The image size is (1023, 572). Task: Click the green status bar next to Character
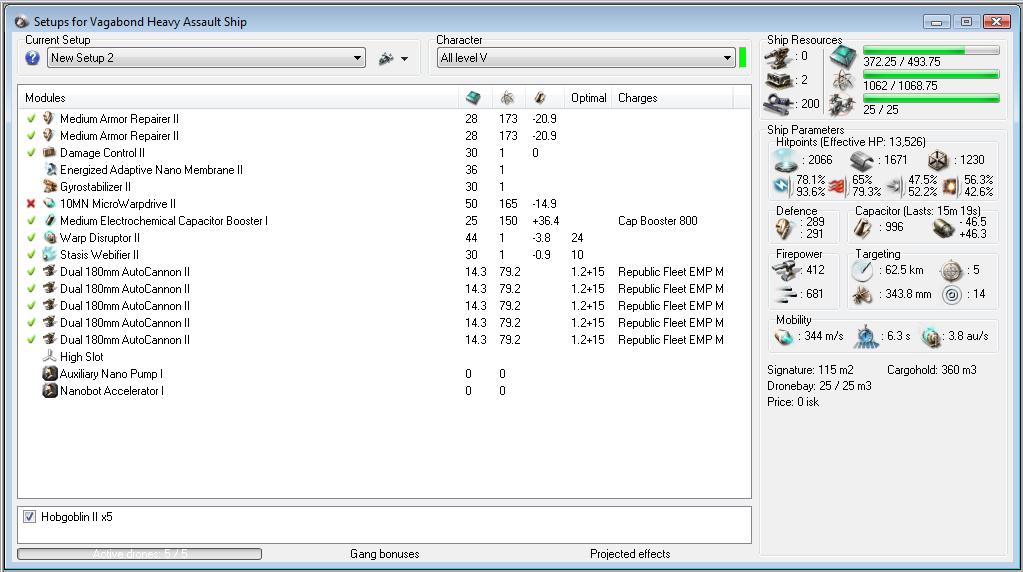(742, 57)
